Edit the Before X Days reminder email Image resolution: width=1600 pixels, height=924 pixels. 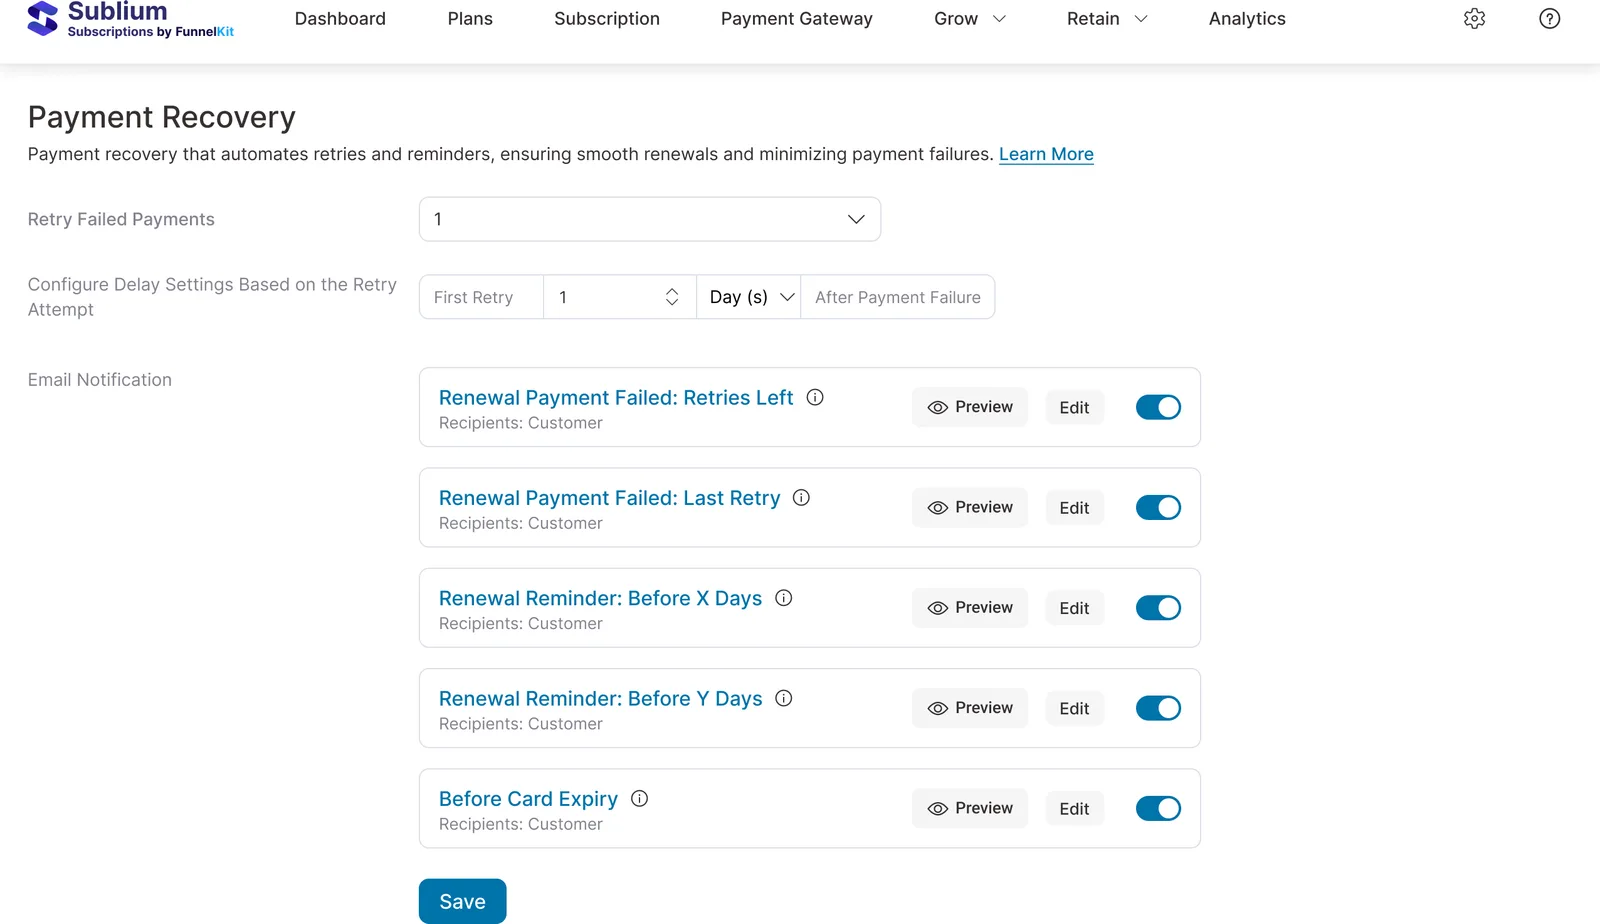1075,608
